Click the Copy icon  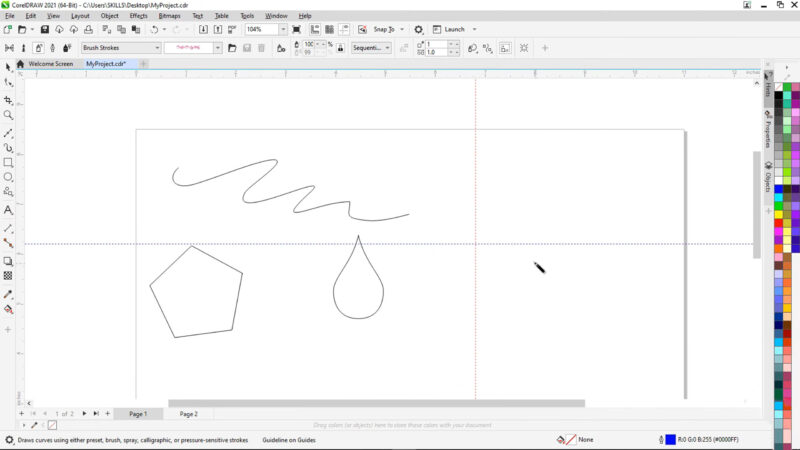click(121, 30)
